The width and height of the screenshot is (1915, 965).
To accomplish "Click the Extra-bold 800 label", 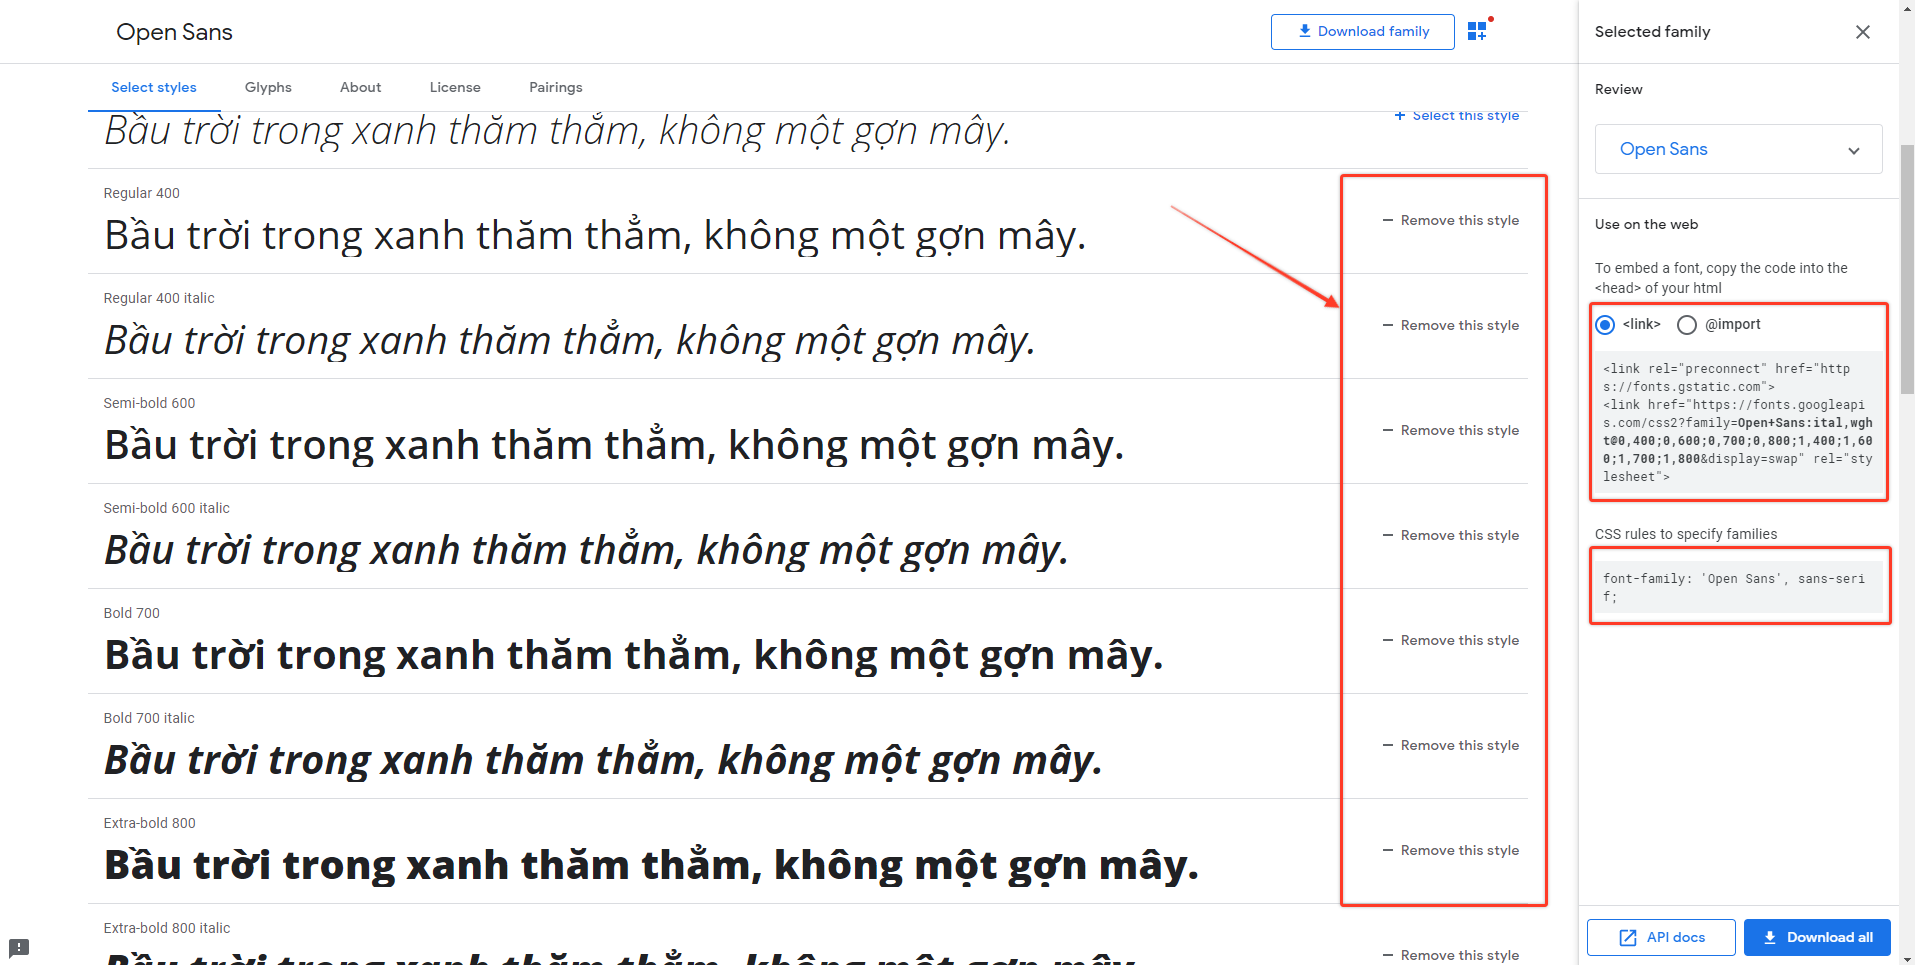I will 149,823.
